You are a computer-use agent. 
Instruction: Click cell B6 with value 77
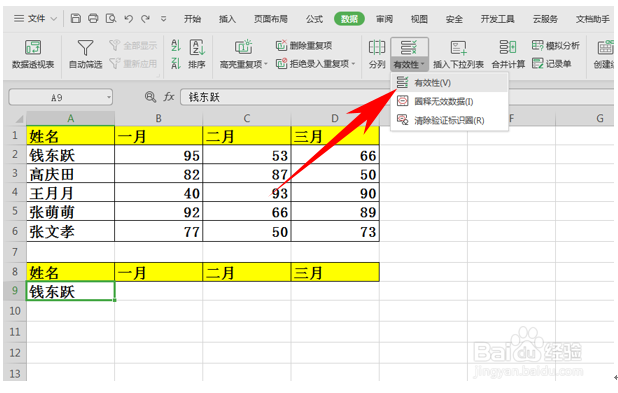point(158,231)
